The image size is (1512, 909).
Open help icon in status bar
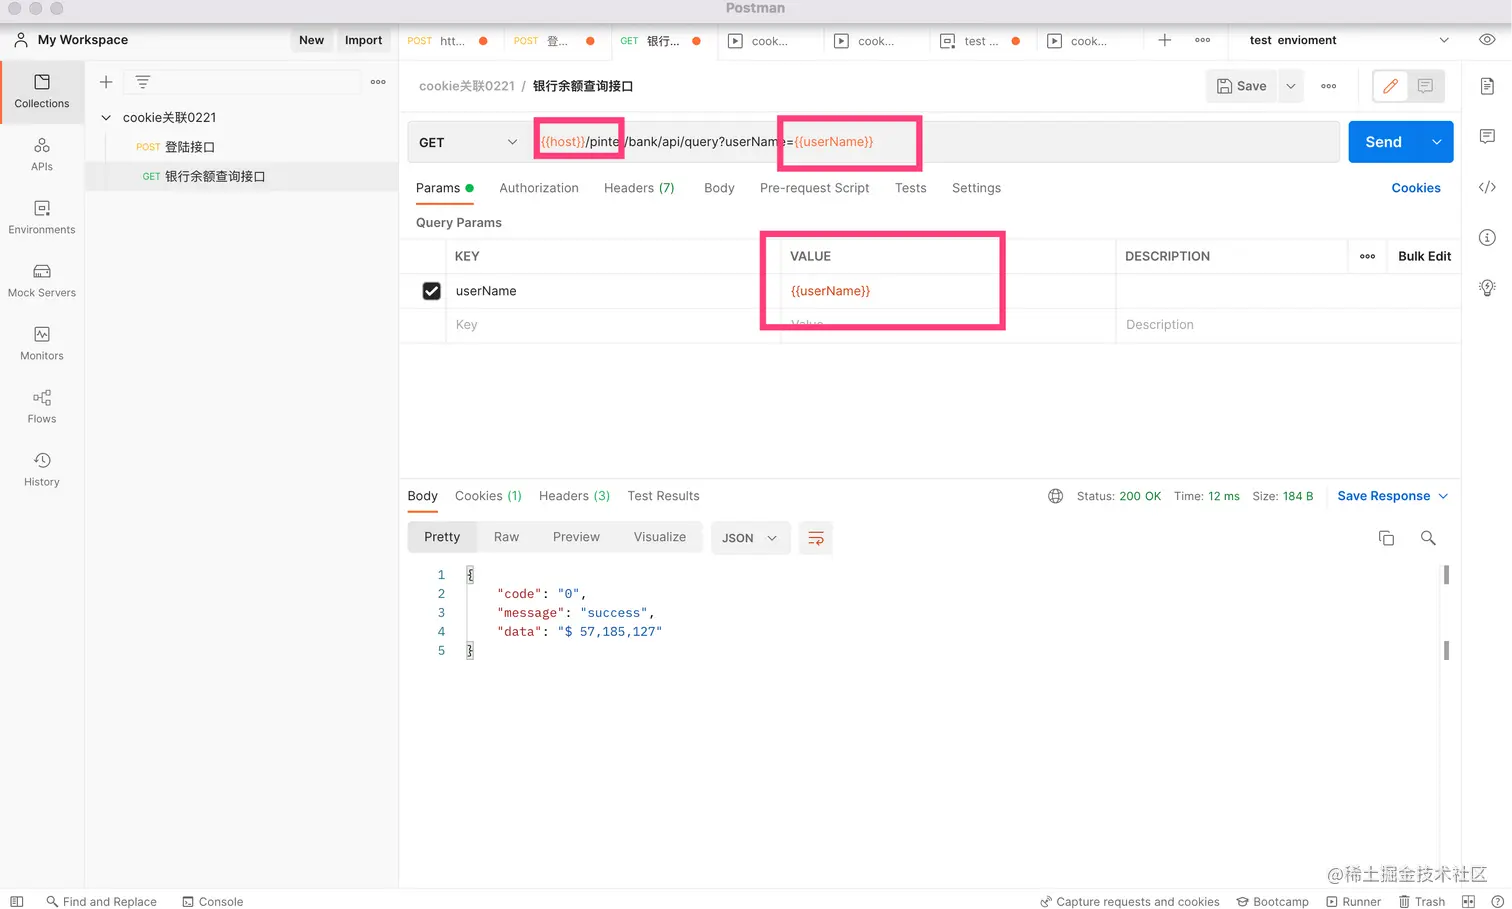1497,901
